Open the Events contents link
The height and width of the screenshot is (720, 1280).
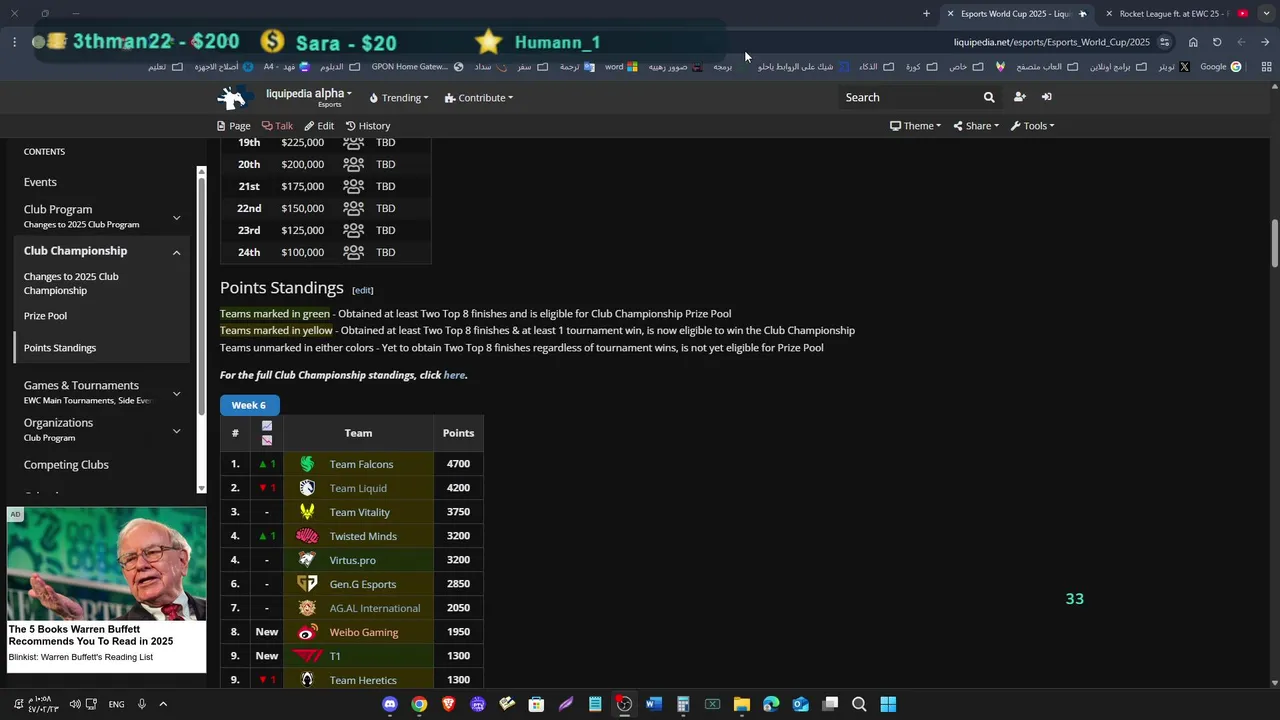tap(40, 182)
